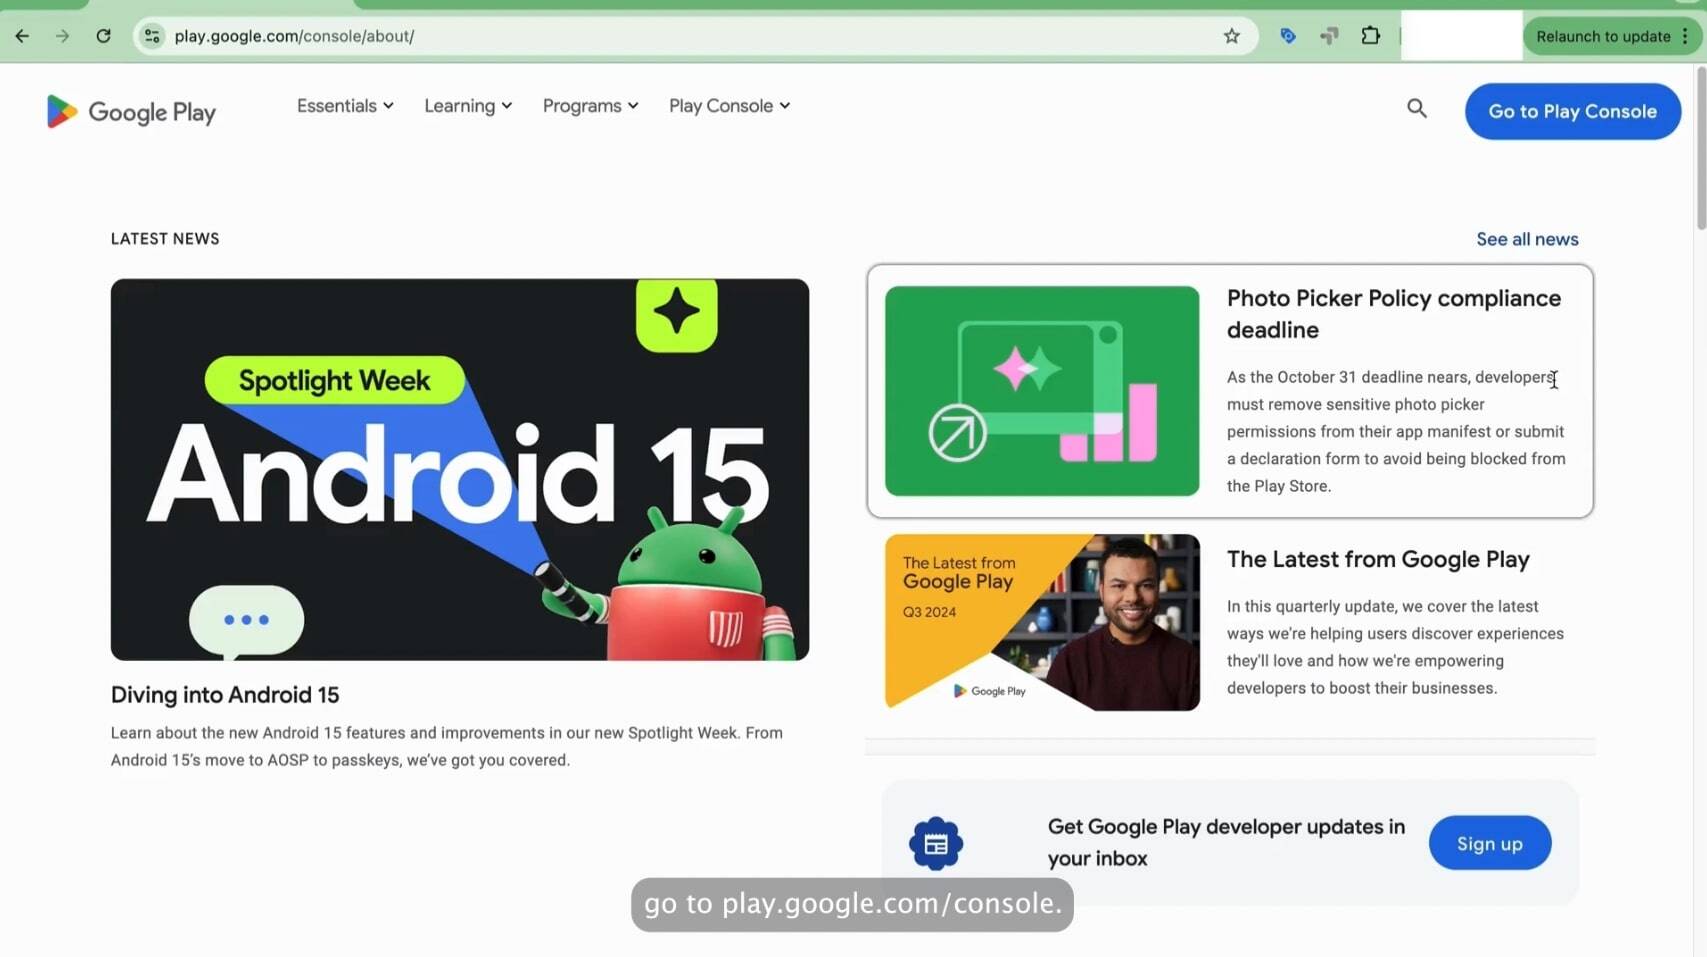Click the Google Play logo
Screen dimensions: 1707x957
130,111
